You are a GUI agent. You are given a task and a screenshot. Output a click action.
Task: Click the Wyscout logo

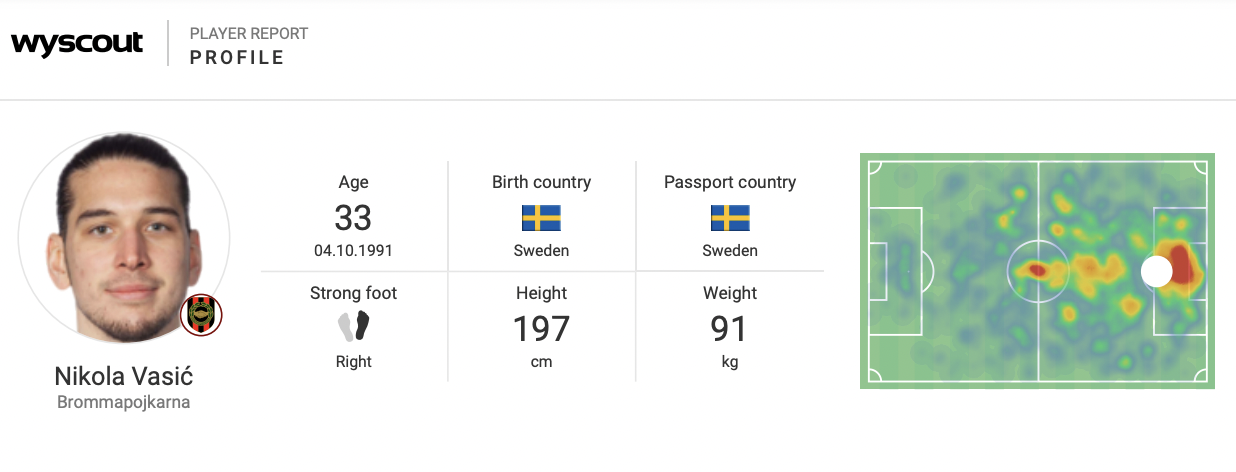pyautogui.click(x=77, y=44)
